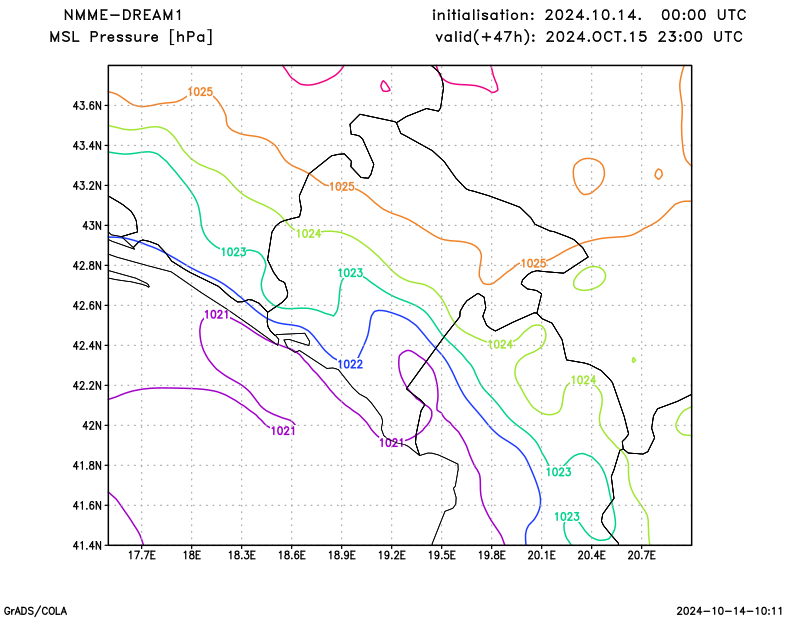
Task: Click the 43.4N latitude axis label
Action: [87, 146]
